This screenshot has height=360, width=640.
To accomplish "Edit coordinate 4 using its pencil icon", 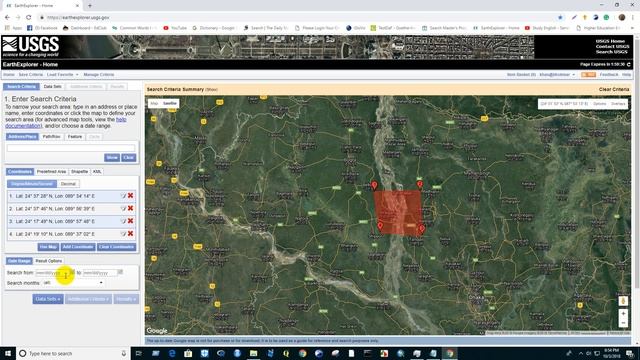I will click(123, 234).
